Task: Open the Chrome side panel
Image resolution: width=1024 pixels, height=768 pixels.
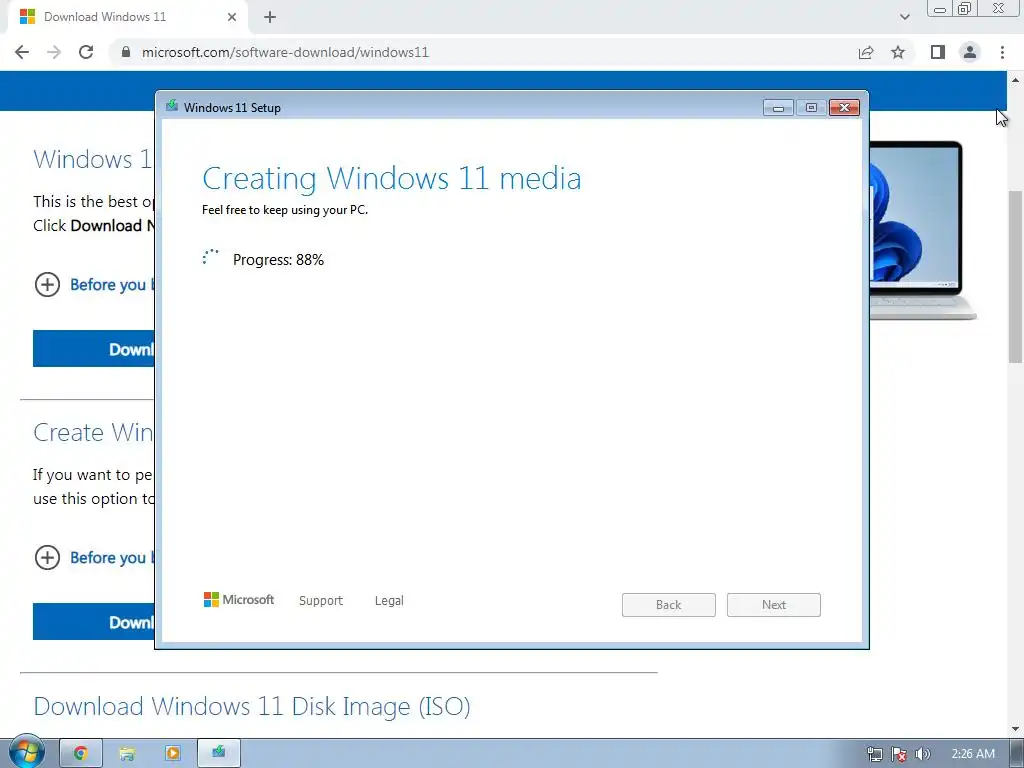Action: pyautogui.click(x=938, y=52)
